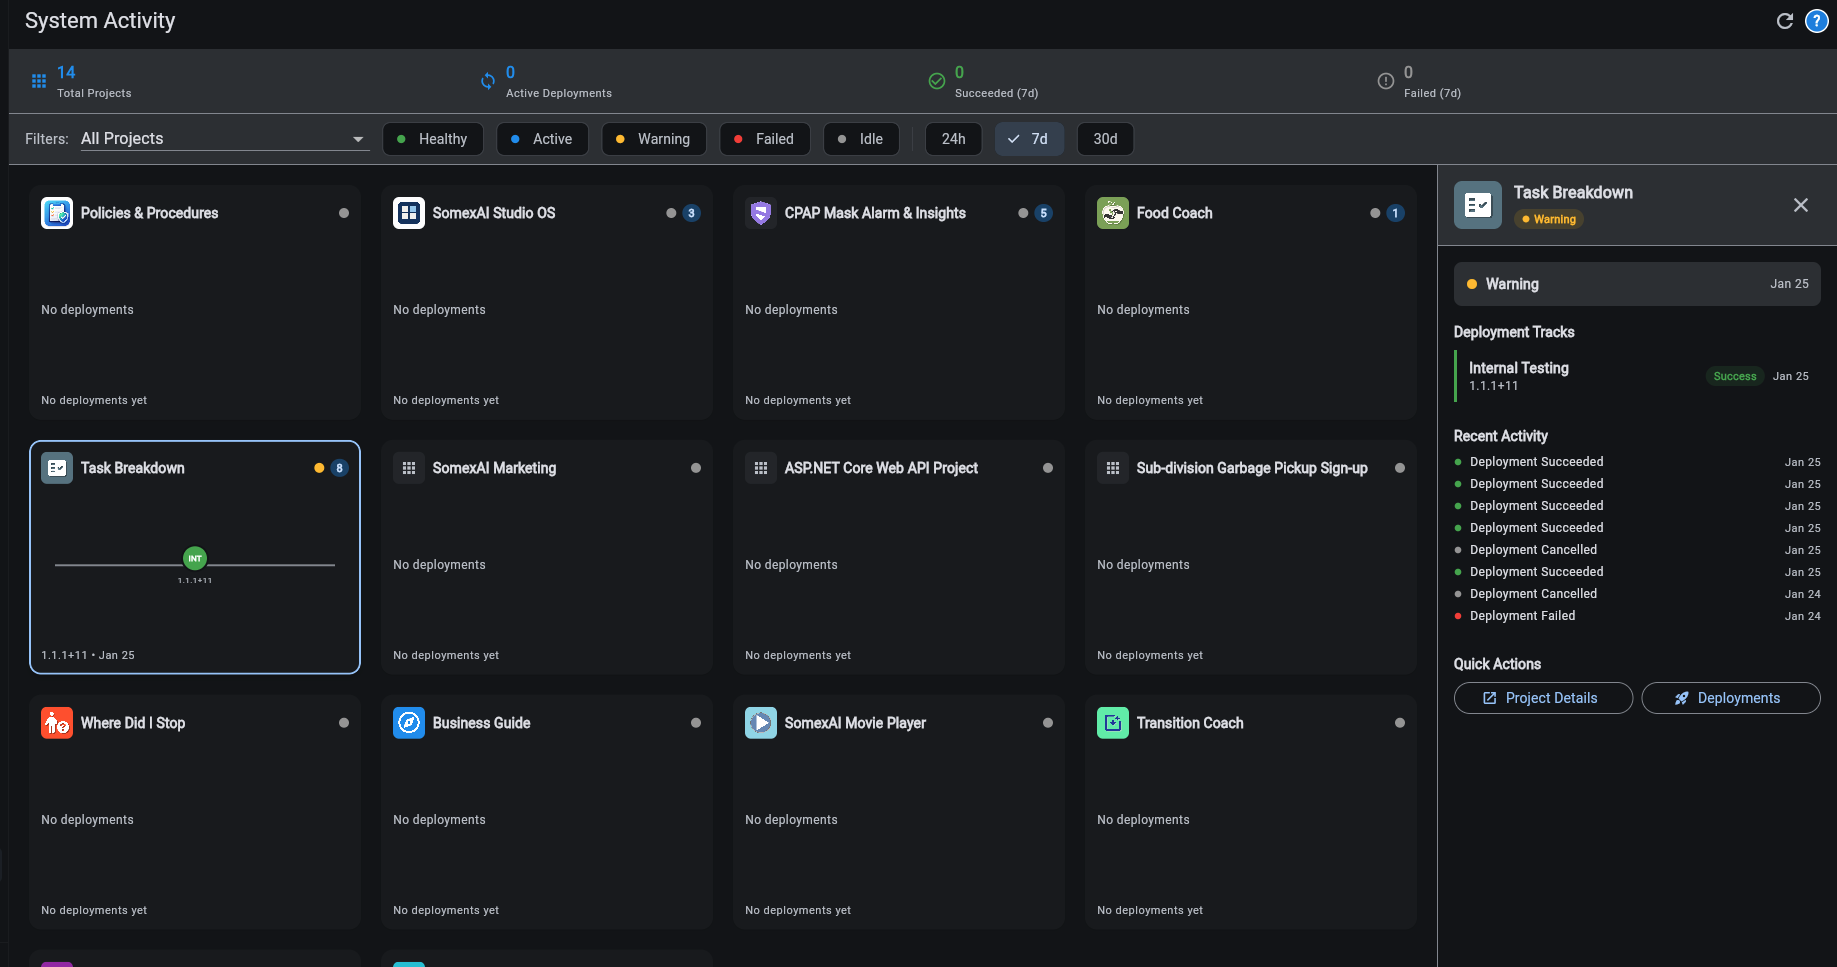The width and height of the screenshot is (1837, 967).
Task: Enable the Healthy status filter
Action: [432, 139]
